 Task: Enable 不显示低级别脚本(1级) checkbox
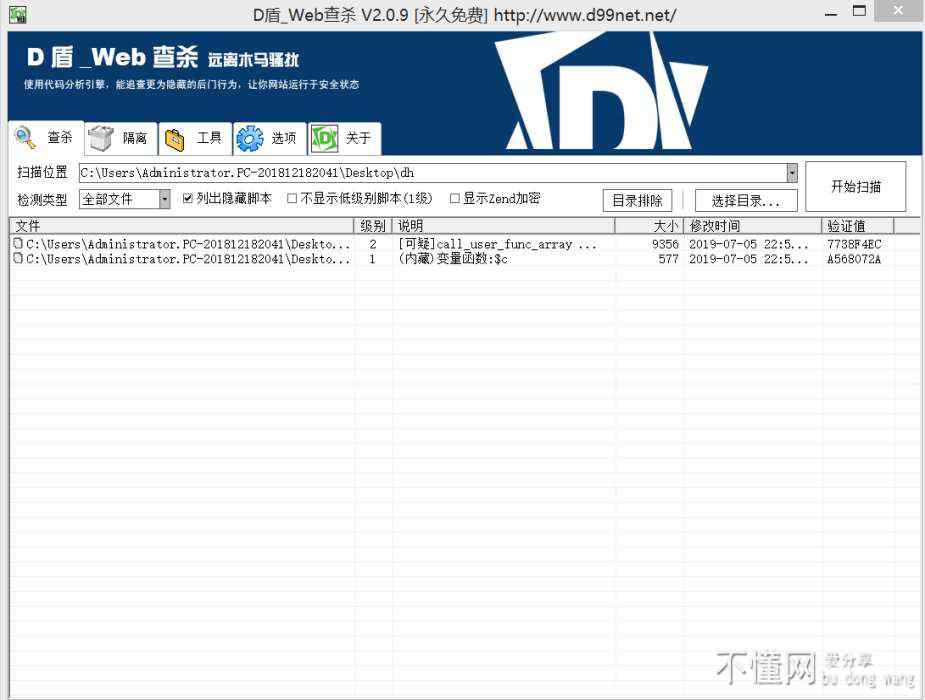[292, 199]
